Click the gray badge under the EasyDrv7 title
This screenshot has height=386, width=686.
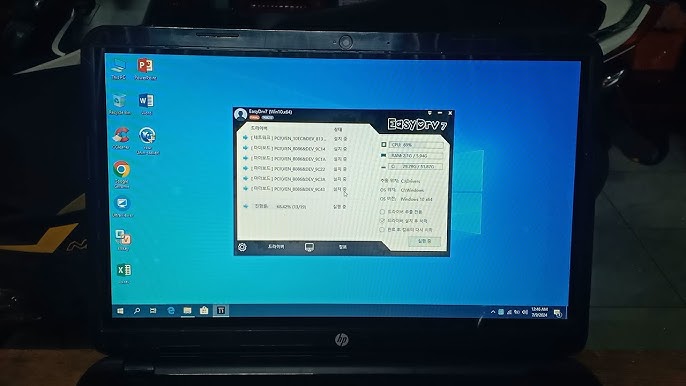pyautogui.click(x=267, y=118)
